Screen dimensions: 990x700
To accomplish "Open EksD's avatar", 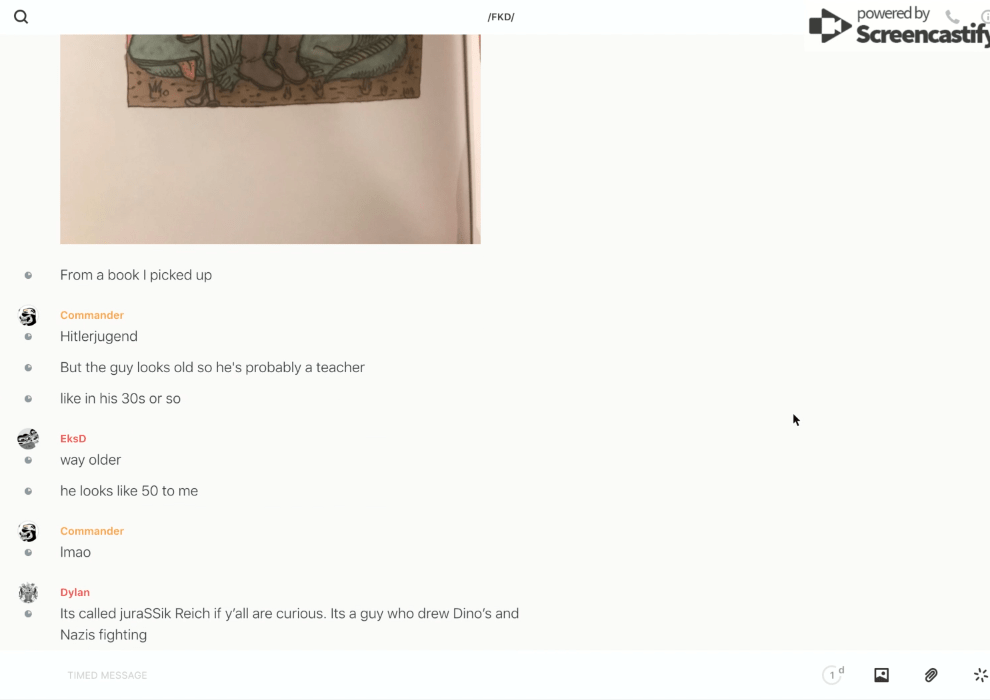I will click(x=28, y=439).
